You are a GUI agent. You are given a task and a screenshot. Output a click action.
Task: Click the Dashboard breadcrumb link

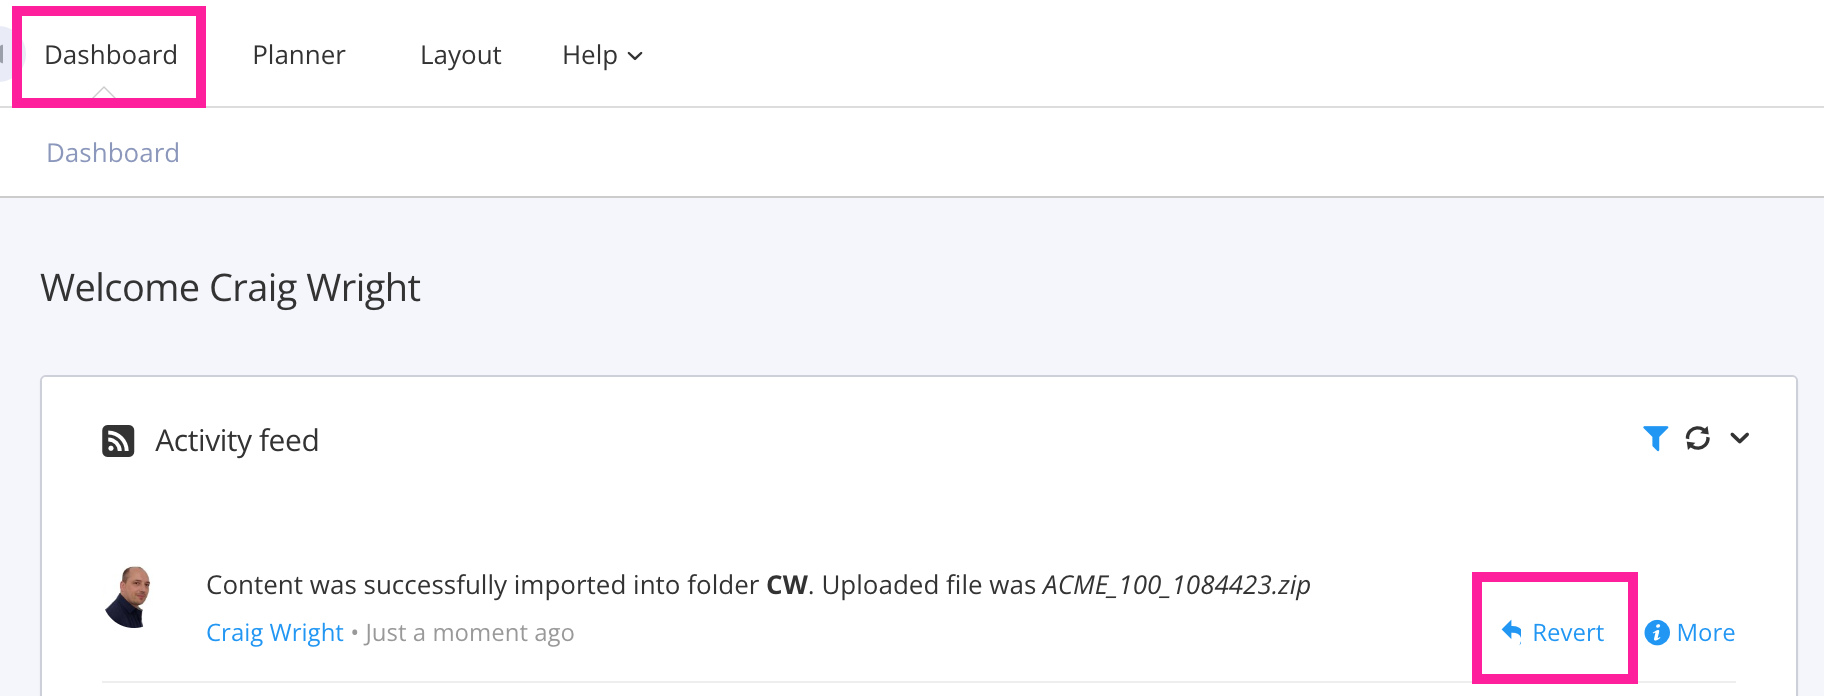[x=112, y=152]
